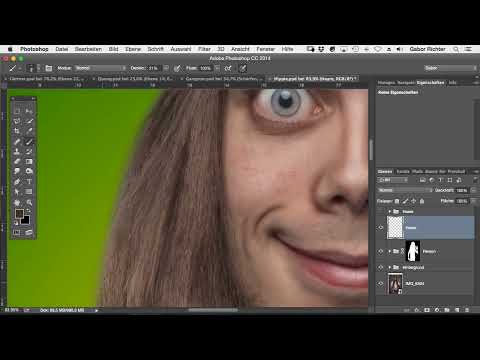Select the Eraser tool

pos(17,162)
